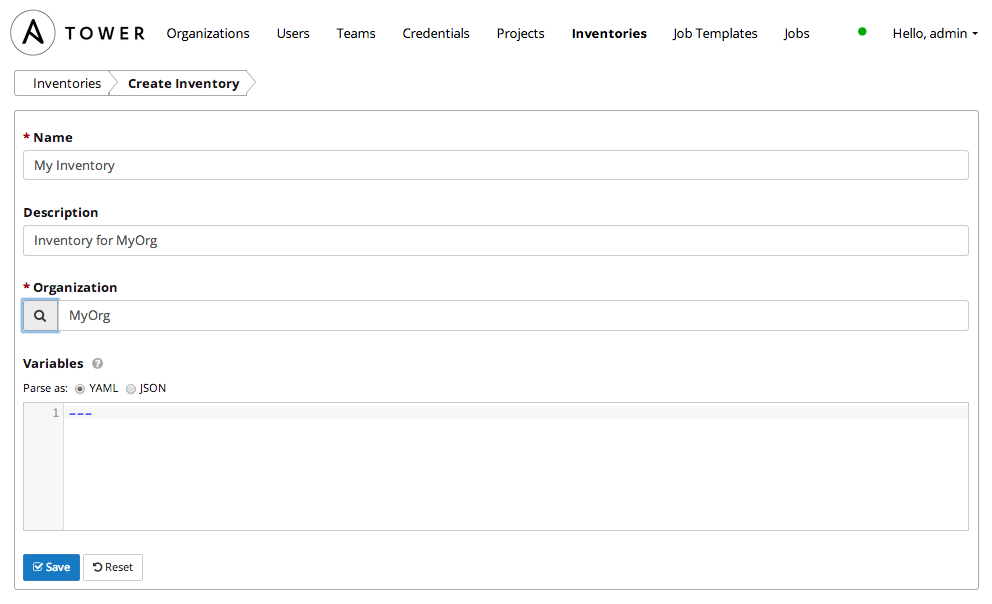Open the Credentials nav item
This screenshot has height=604, width=992.
[x=436, y=34]
